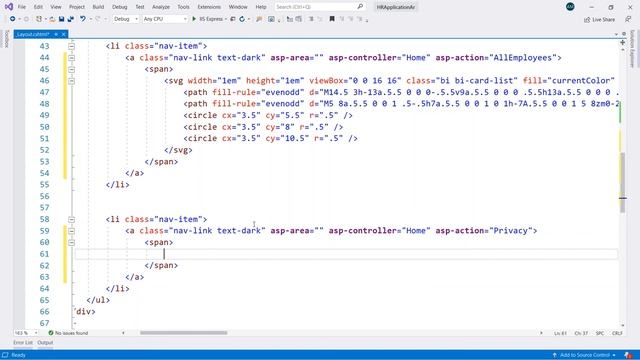Open the Debug menu
This screenshot has height=360, width=640.
coord(120,7)
